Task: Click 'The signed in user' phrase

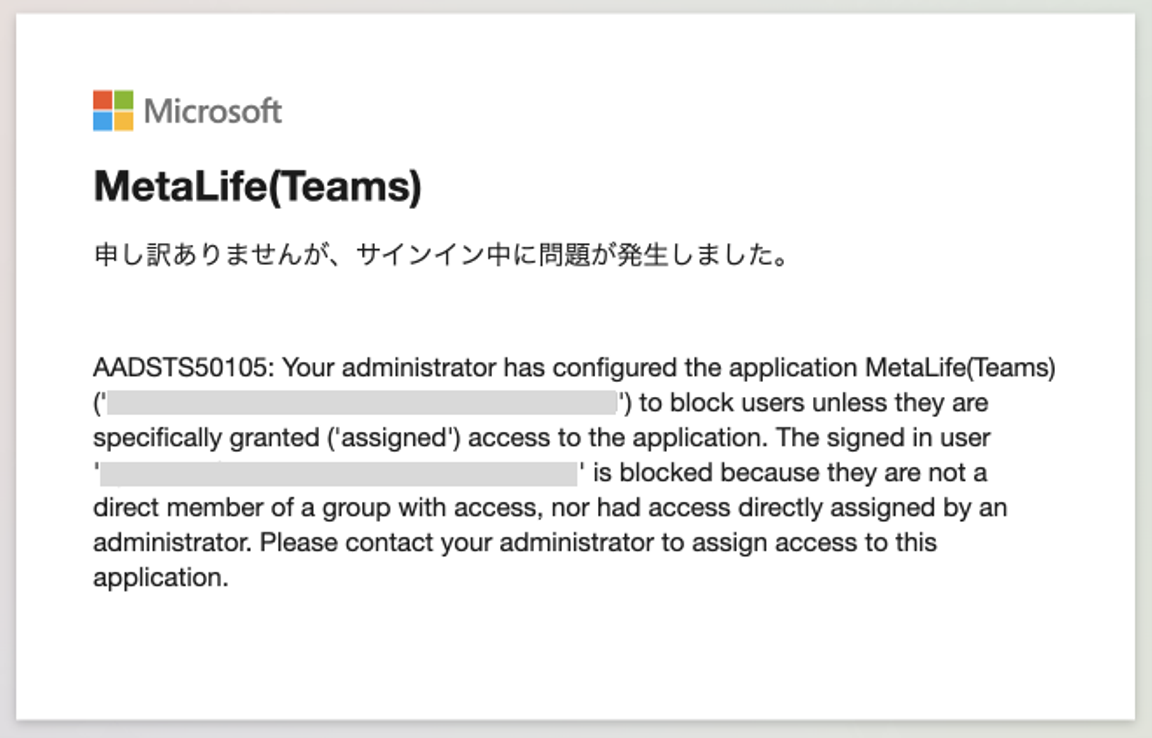Action: (x=884, y=438)
